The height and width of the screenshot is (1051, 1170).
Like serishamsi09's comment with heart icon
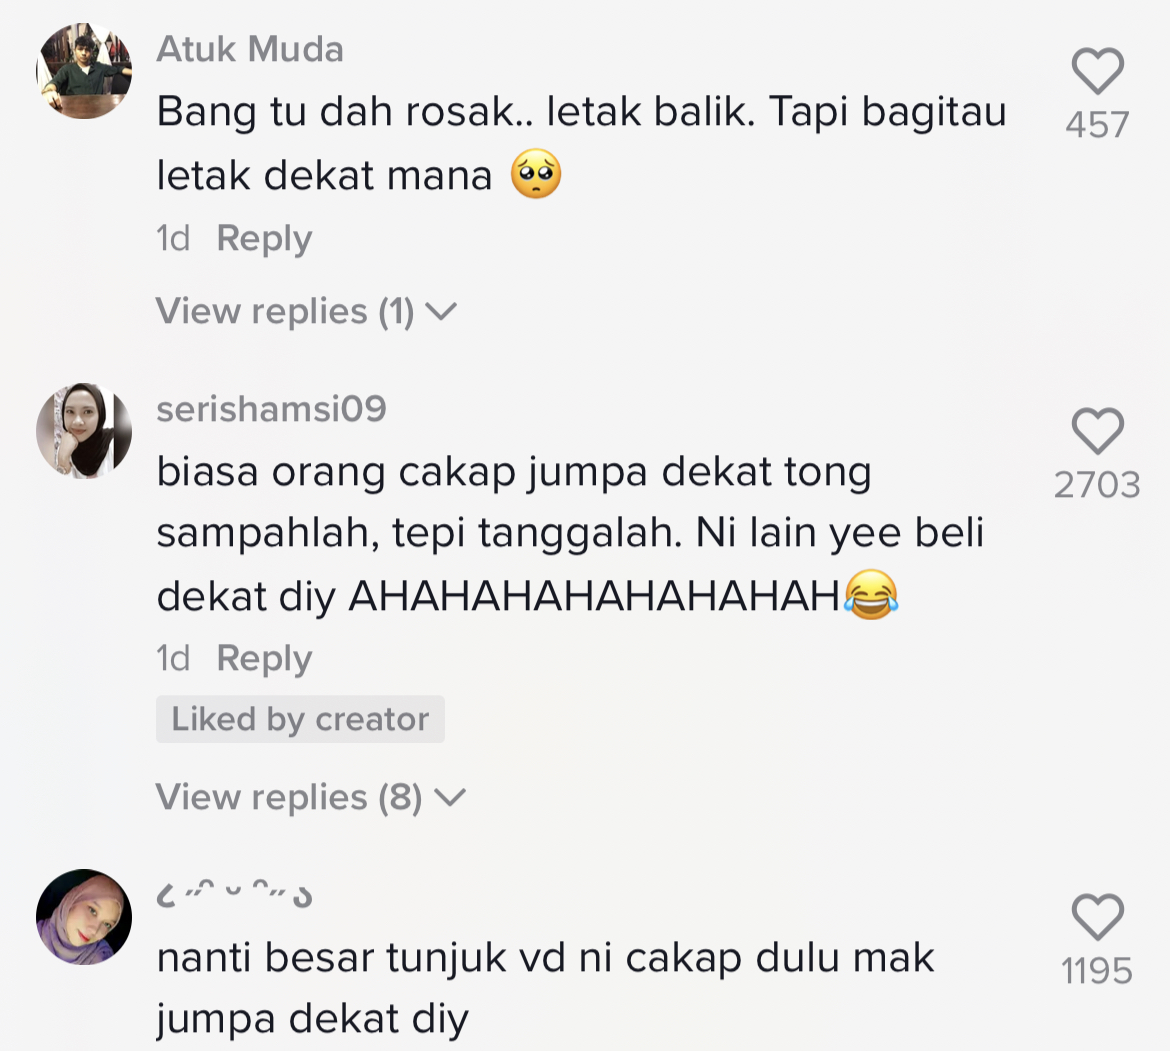[x=1098, y=431]
